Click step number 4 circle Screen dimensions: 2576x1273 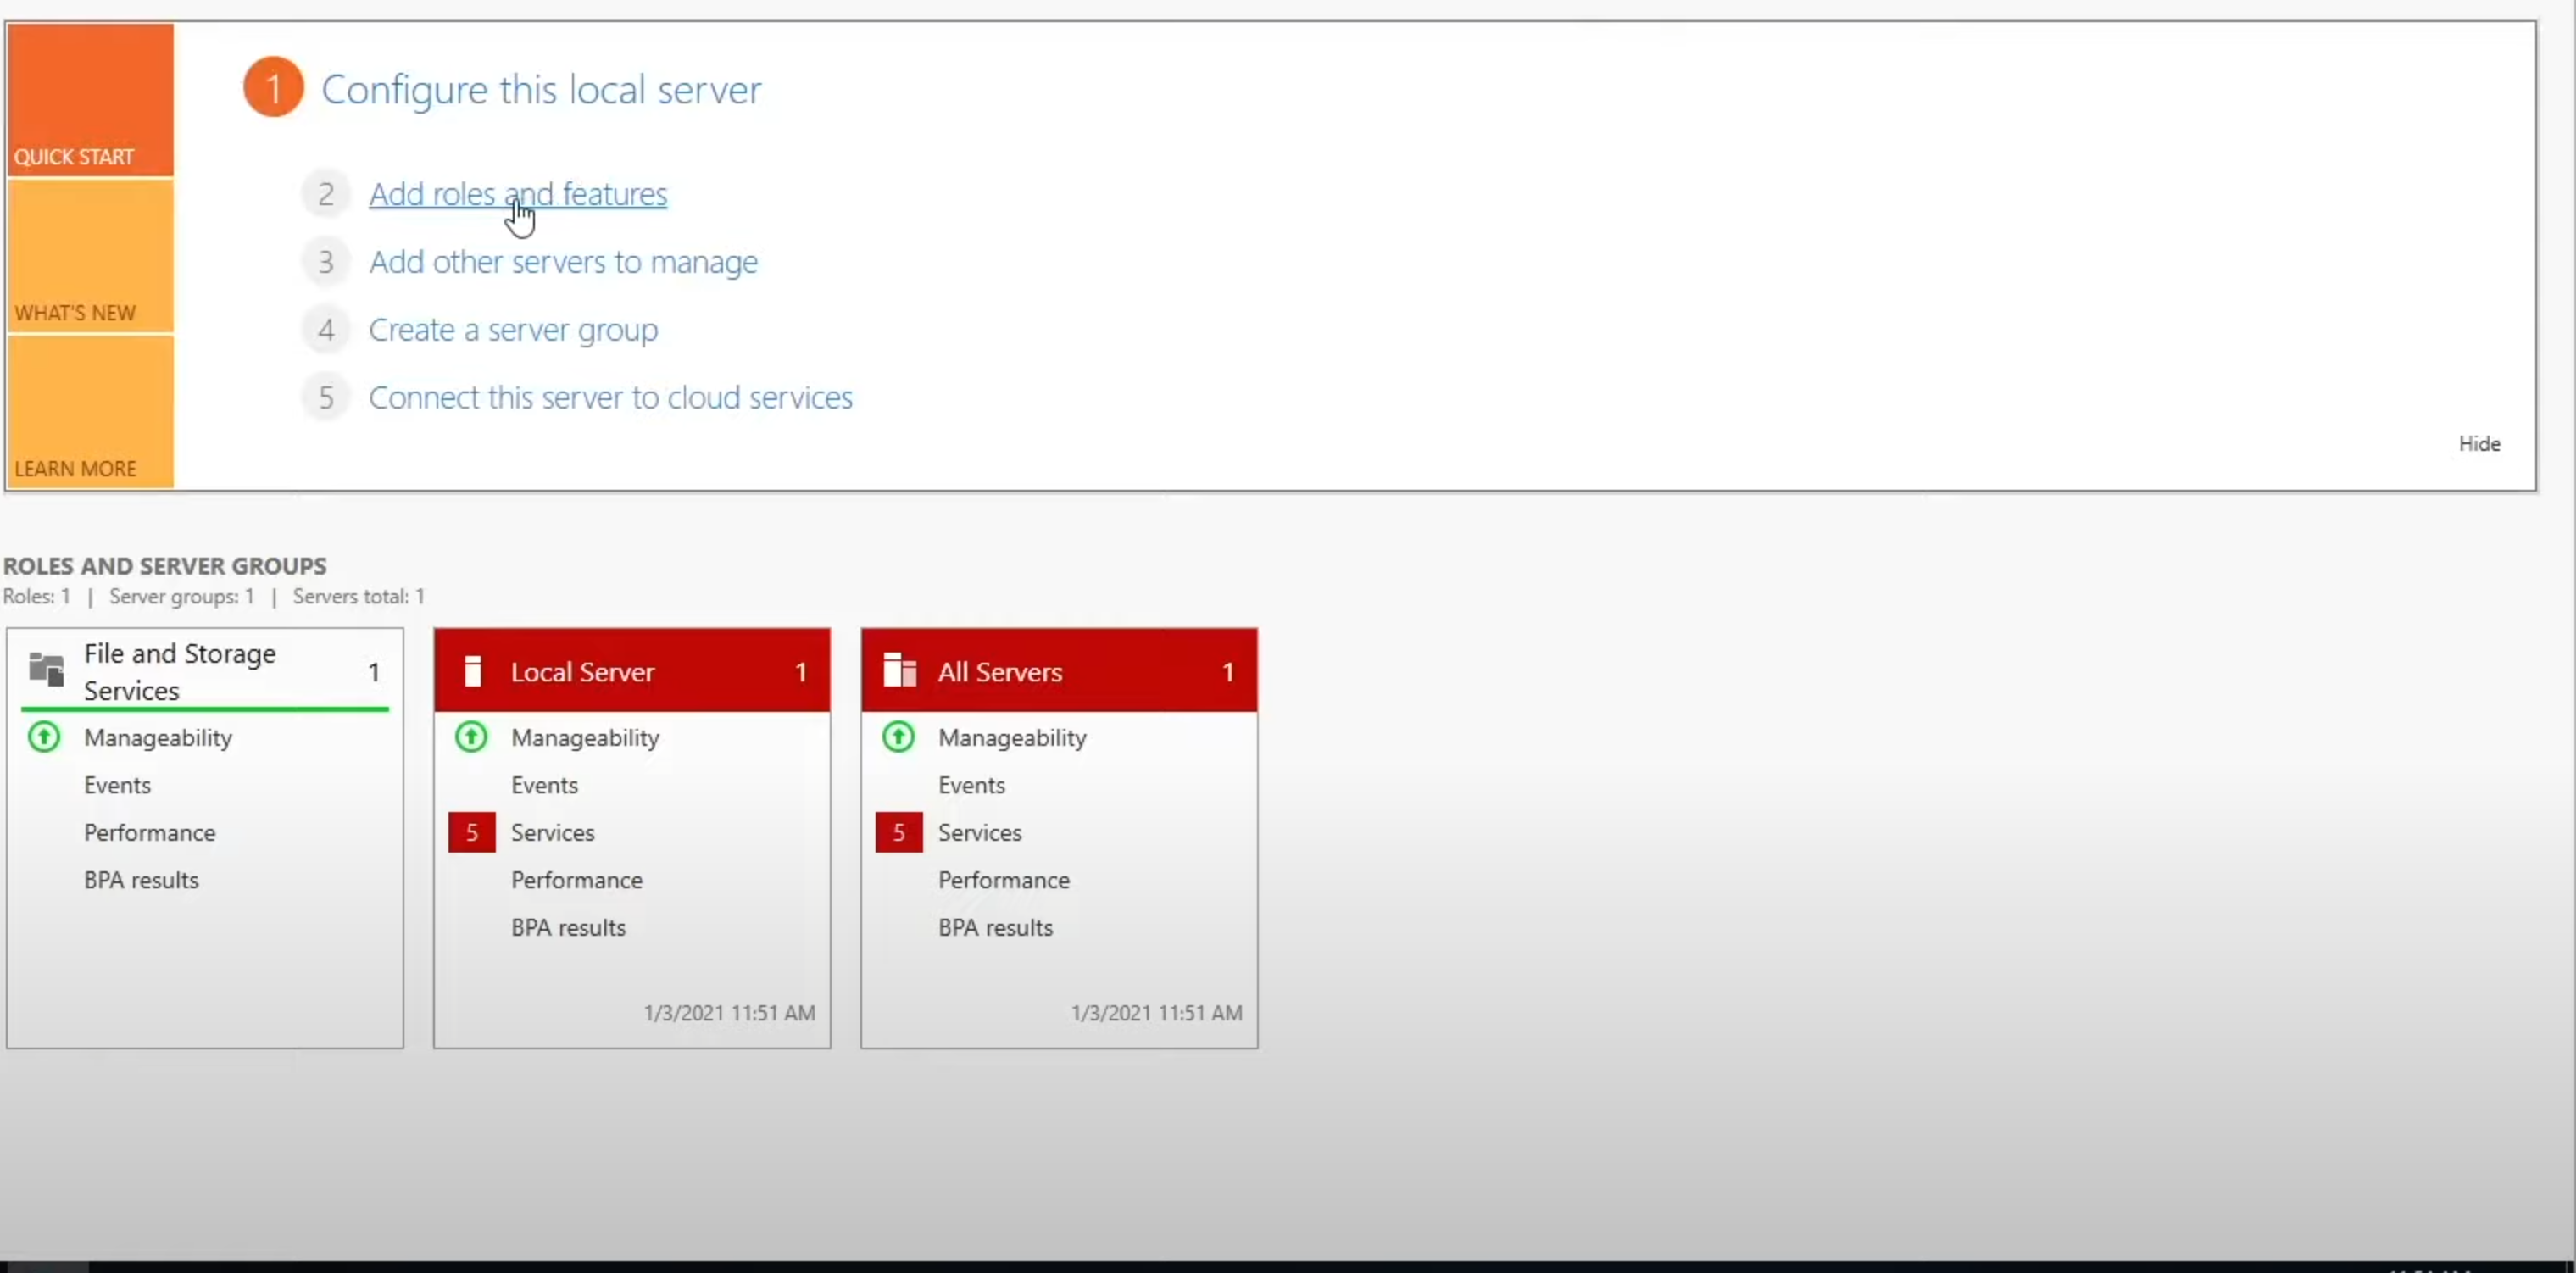[326, 330]
